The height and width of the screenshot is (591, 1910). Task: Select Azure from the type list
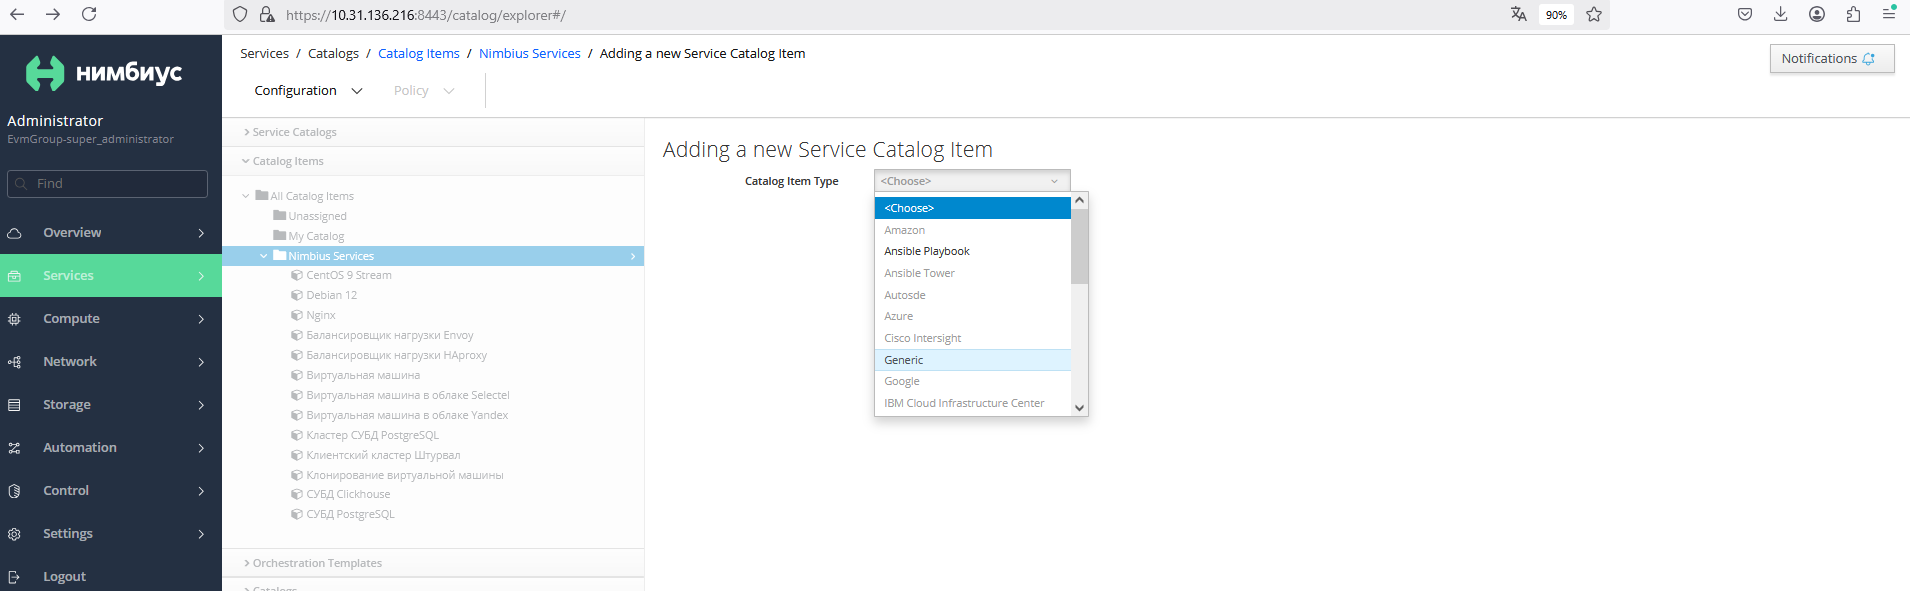click(973, 316)
